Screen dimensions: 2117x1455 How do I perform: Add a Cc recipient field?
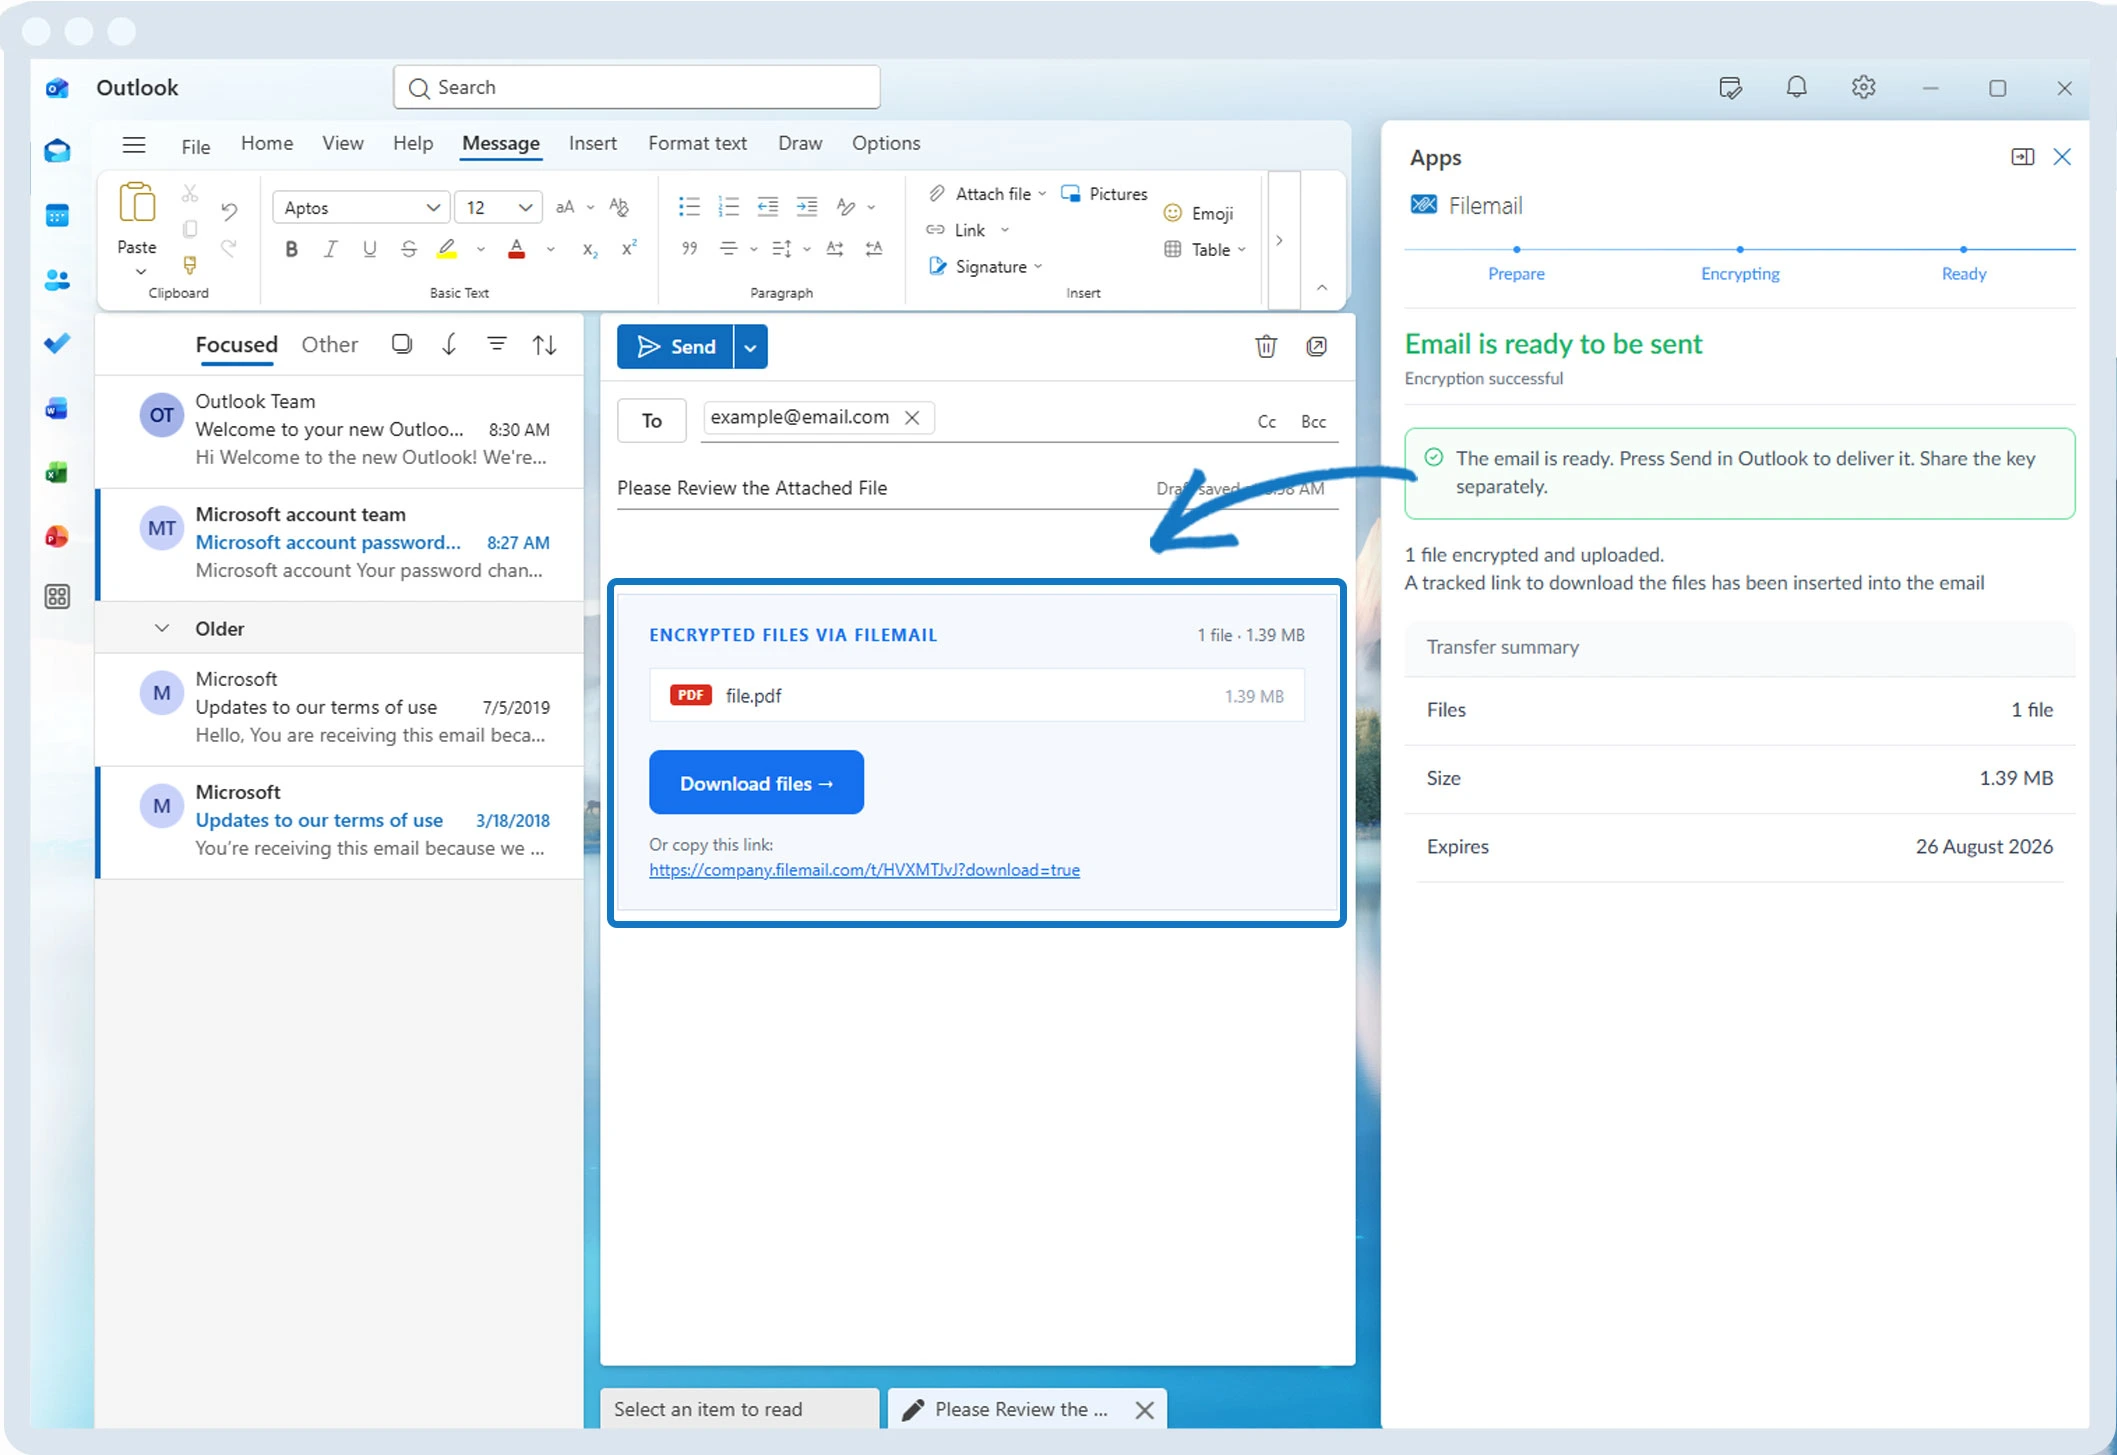point(1266,422)
